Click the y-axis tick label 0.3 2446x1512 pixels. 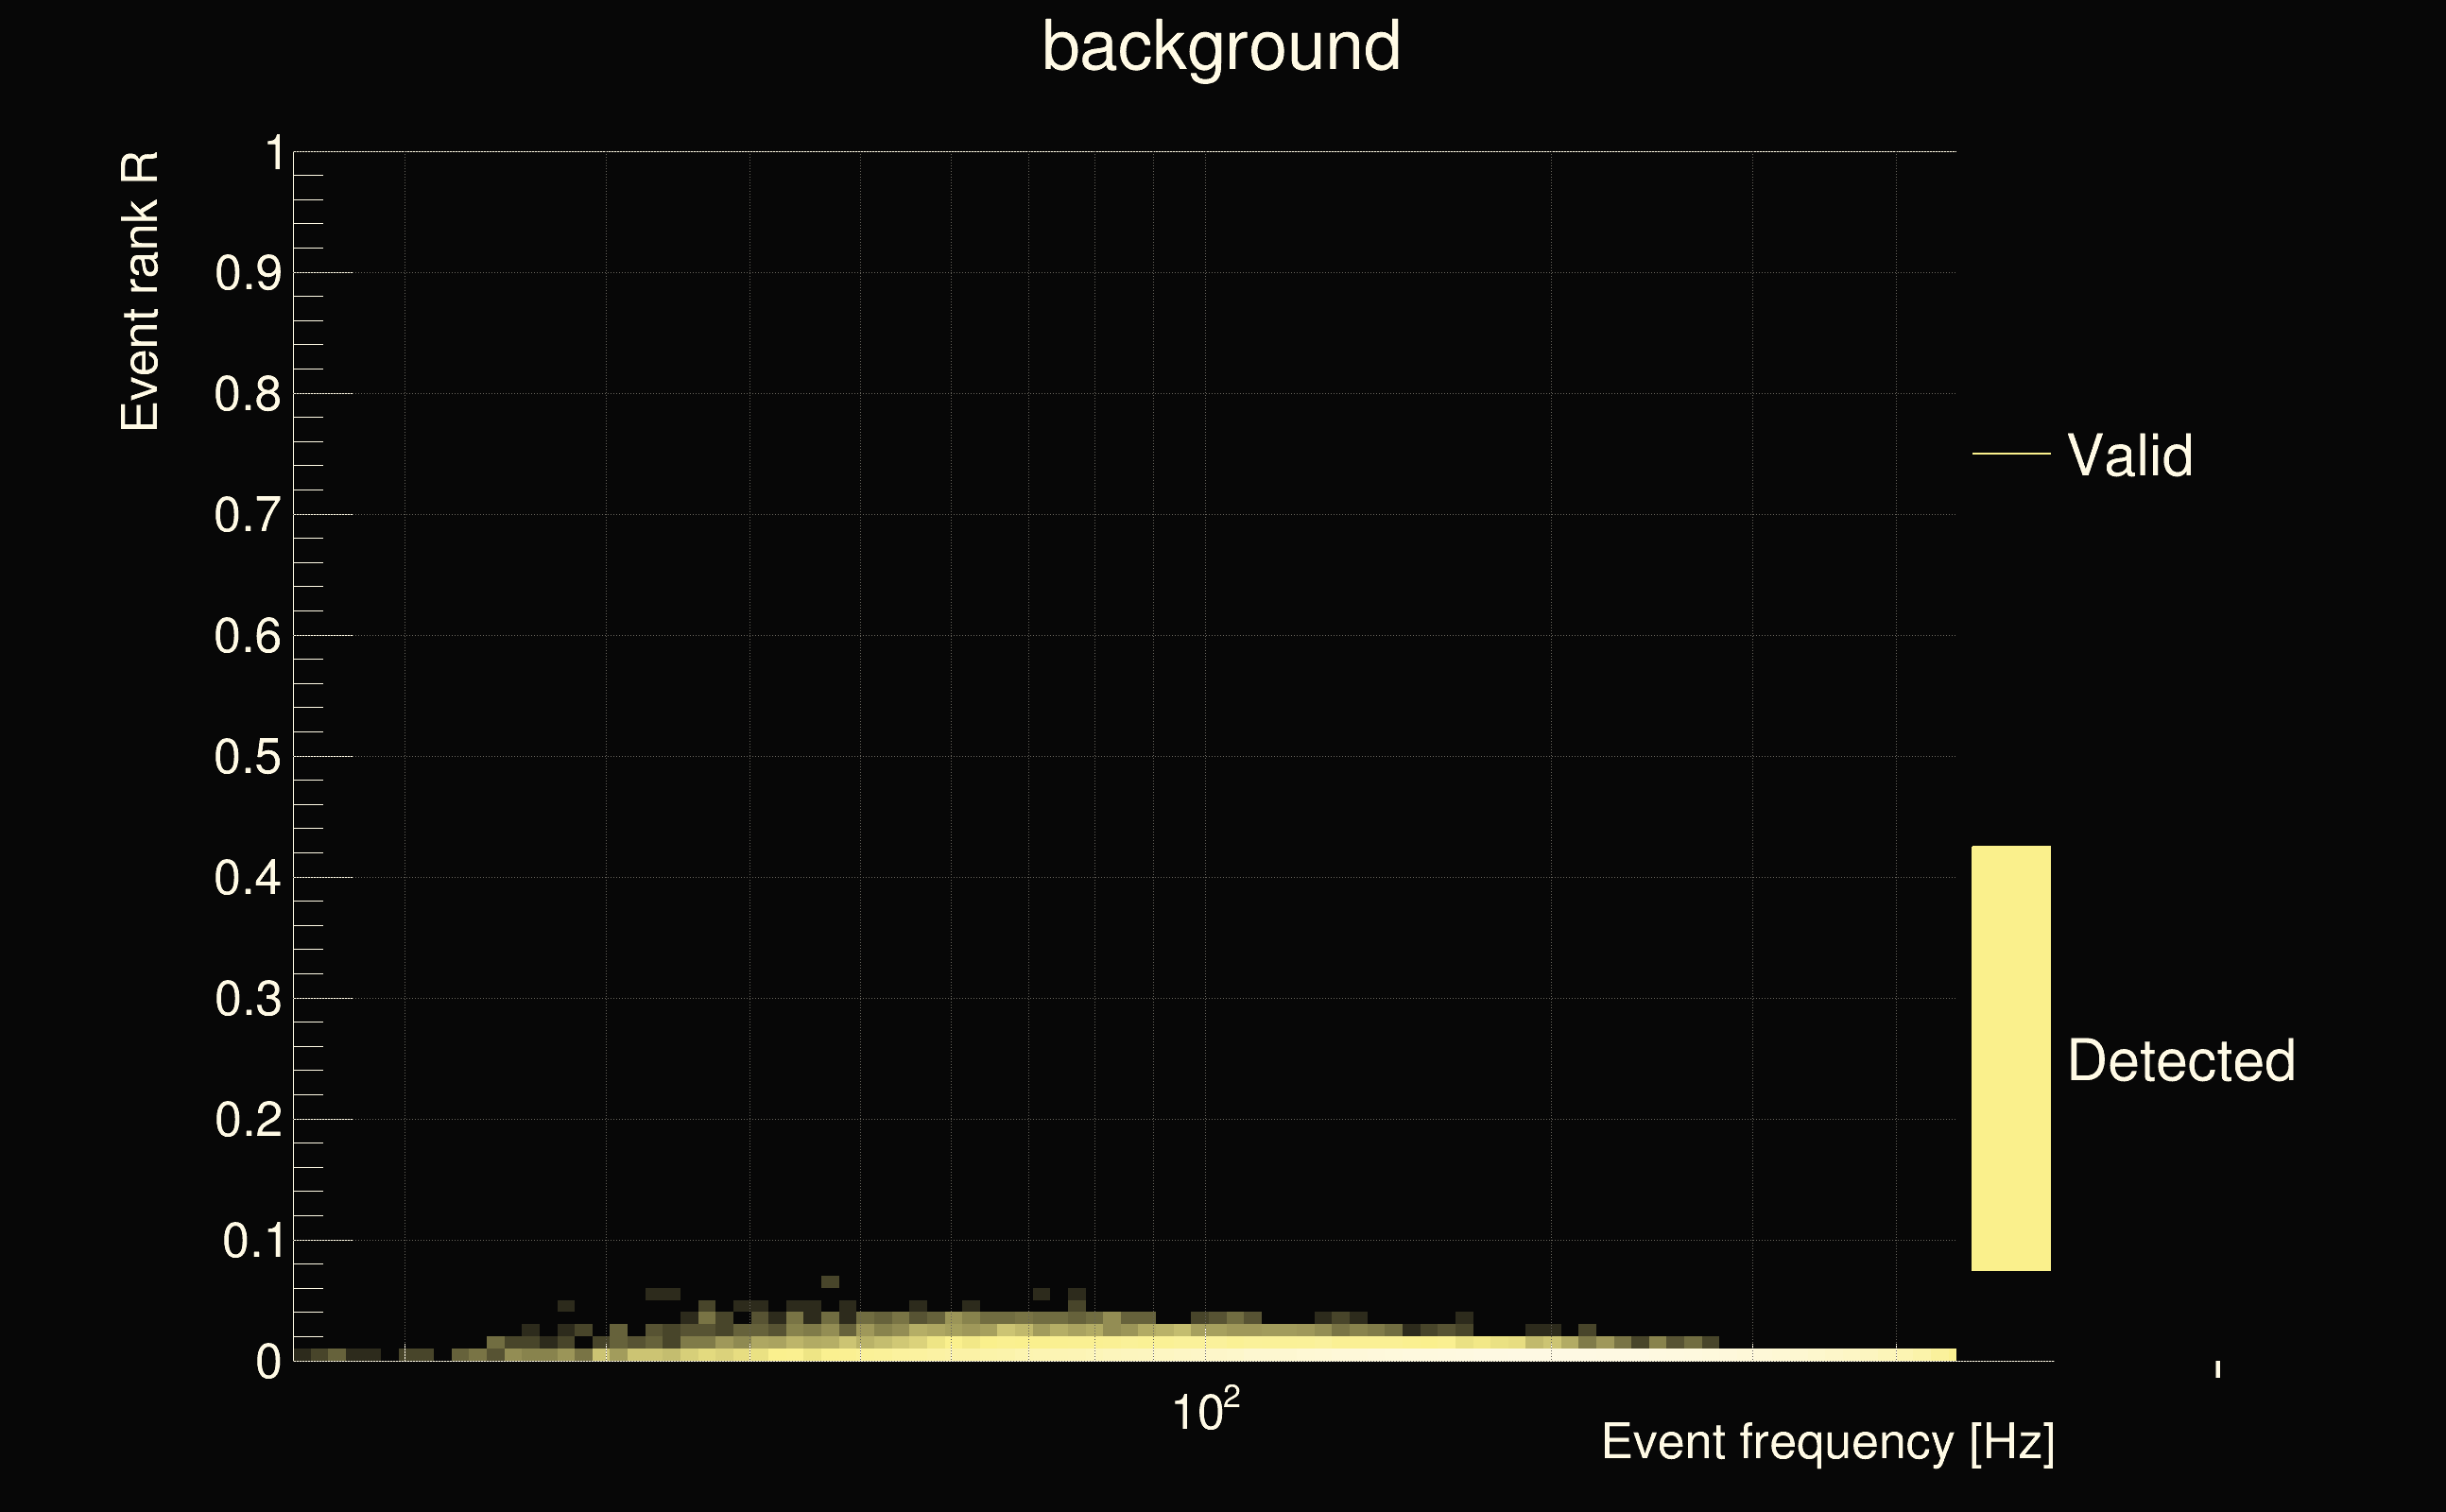click(x=248, y=1000)
